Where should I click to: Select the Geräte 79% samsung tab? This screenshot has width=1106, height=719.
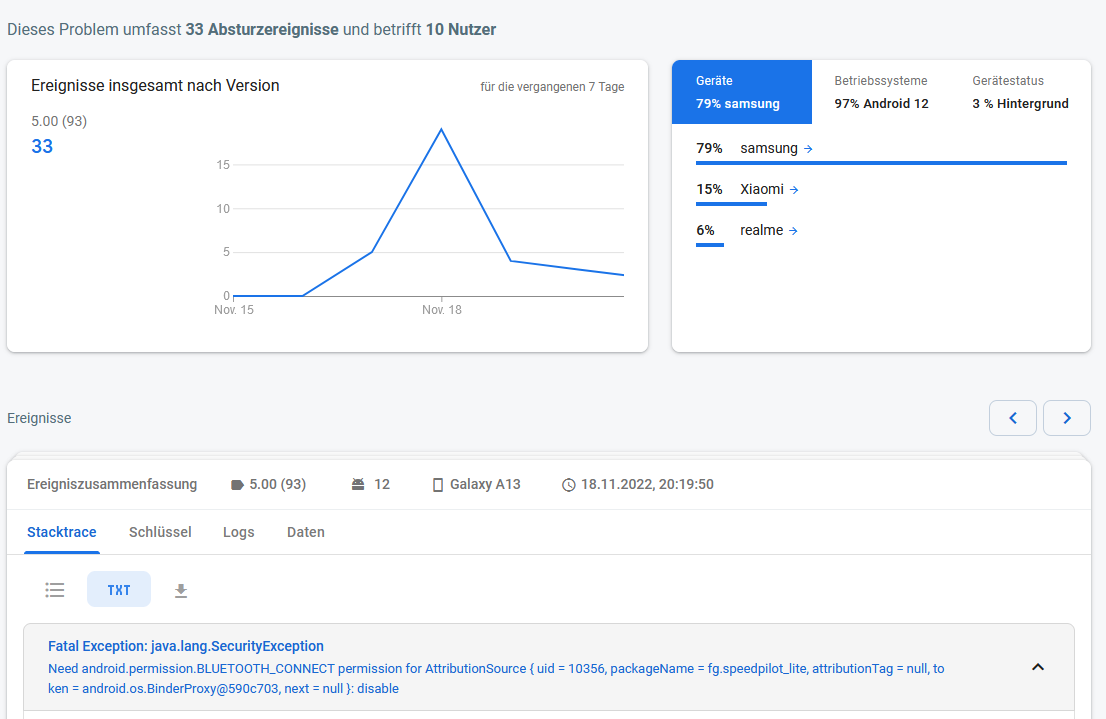pos(741,92)
